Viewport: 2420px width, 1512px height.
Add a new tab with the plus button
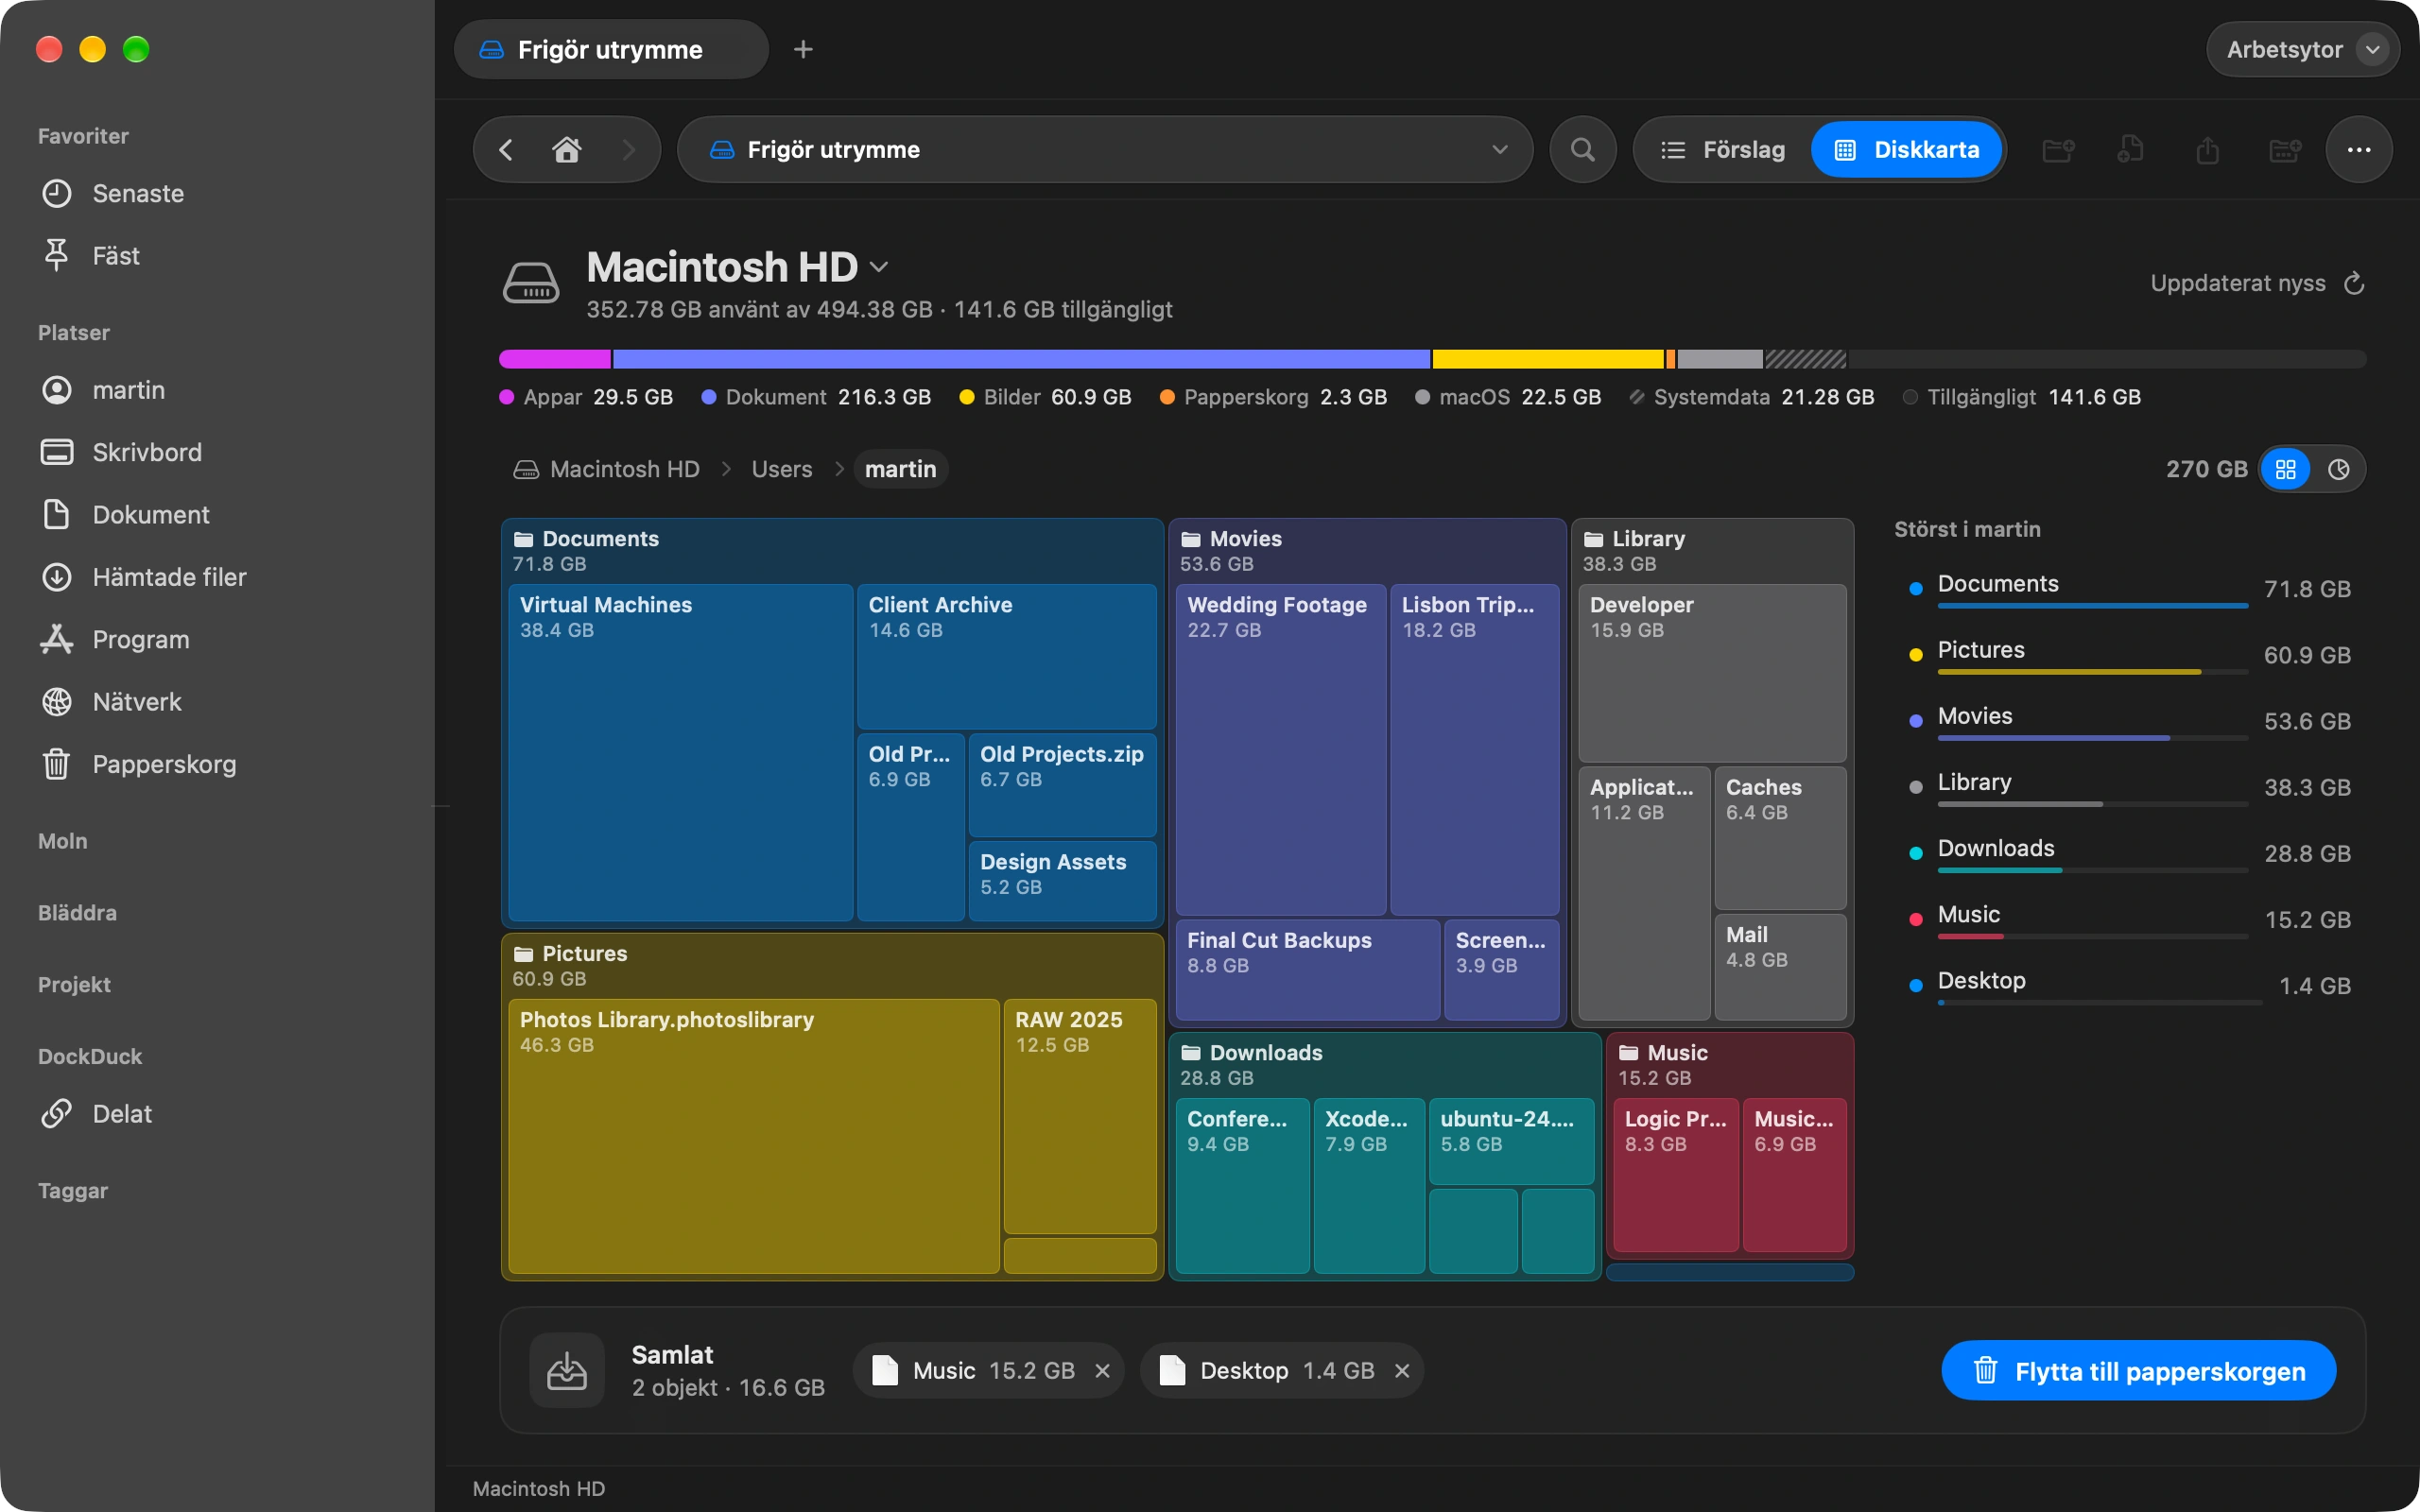(803, 49)
